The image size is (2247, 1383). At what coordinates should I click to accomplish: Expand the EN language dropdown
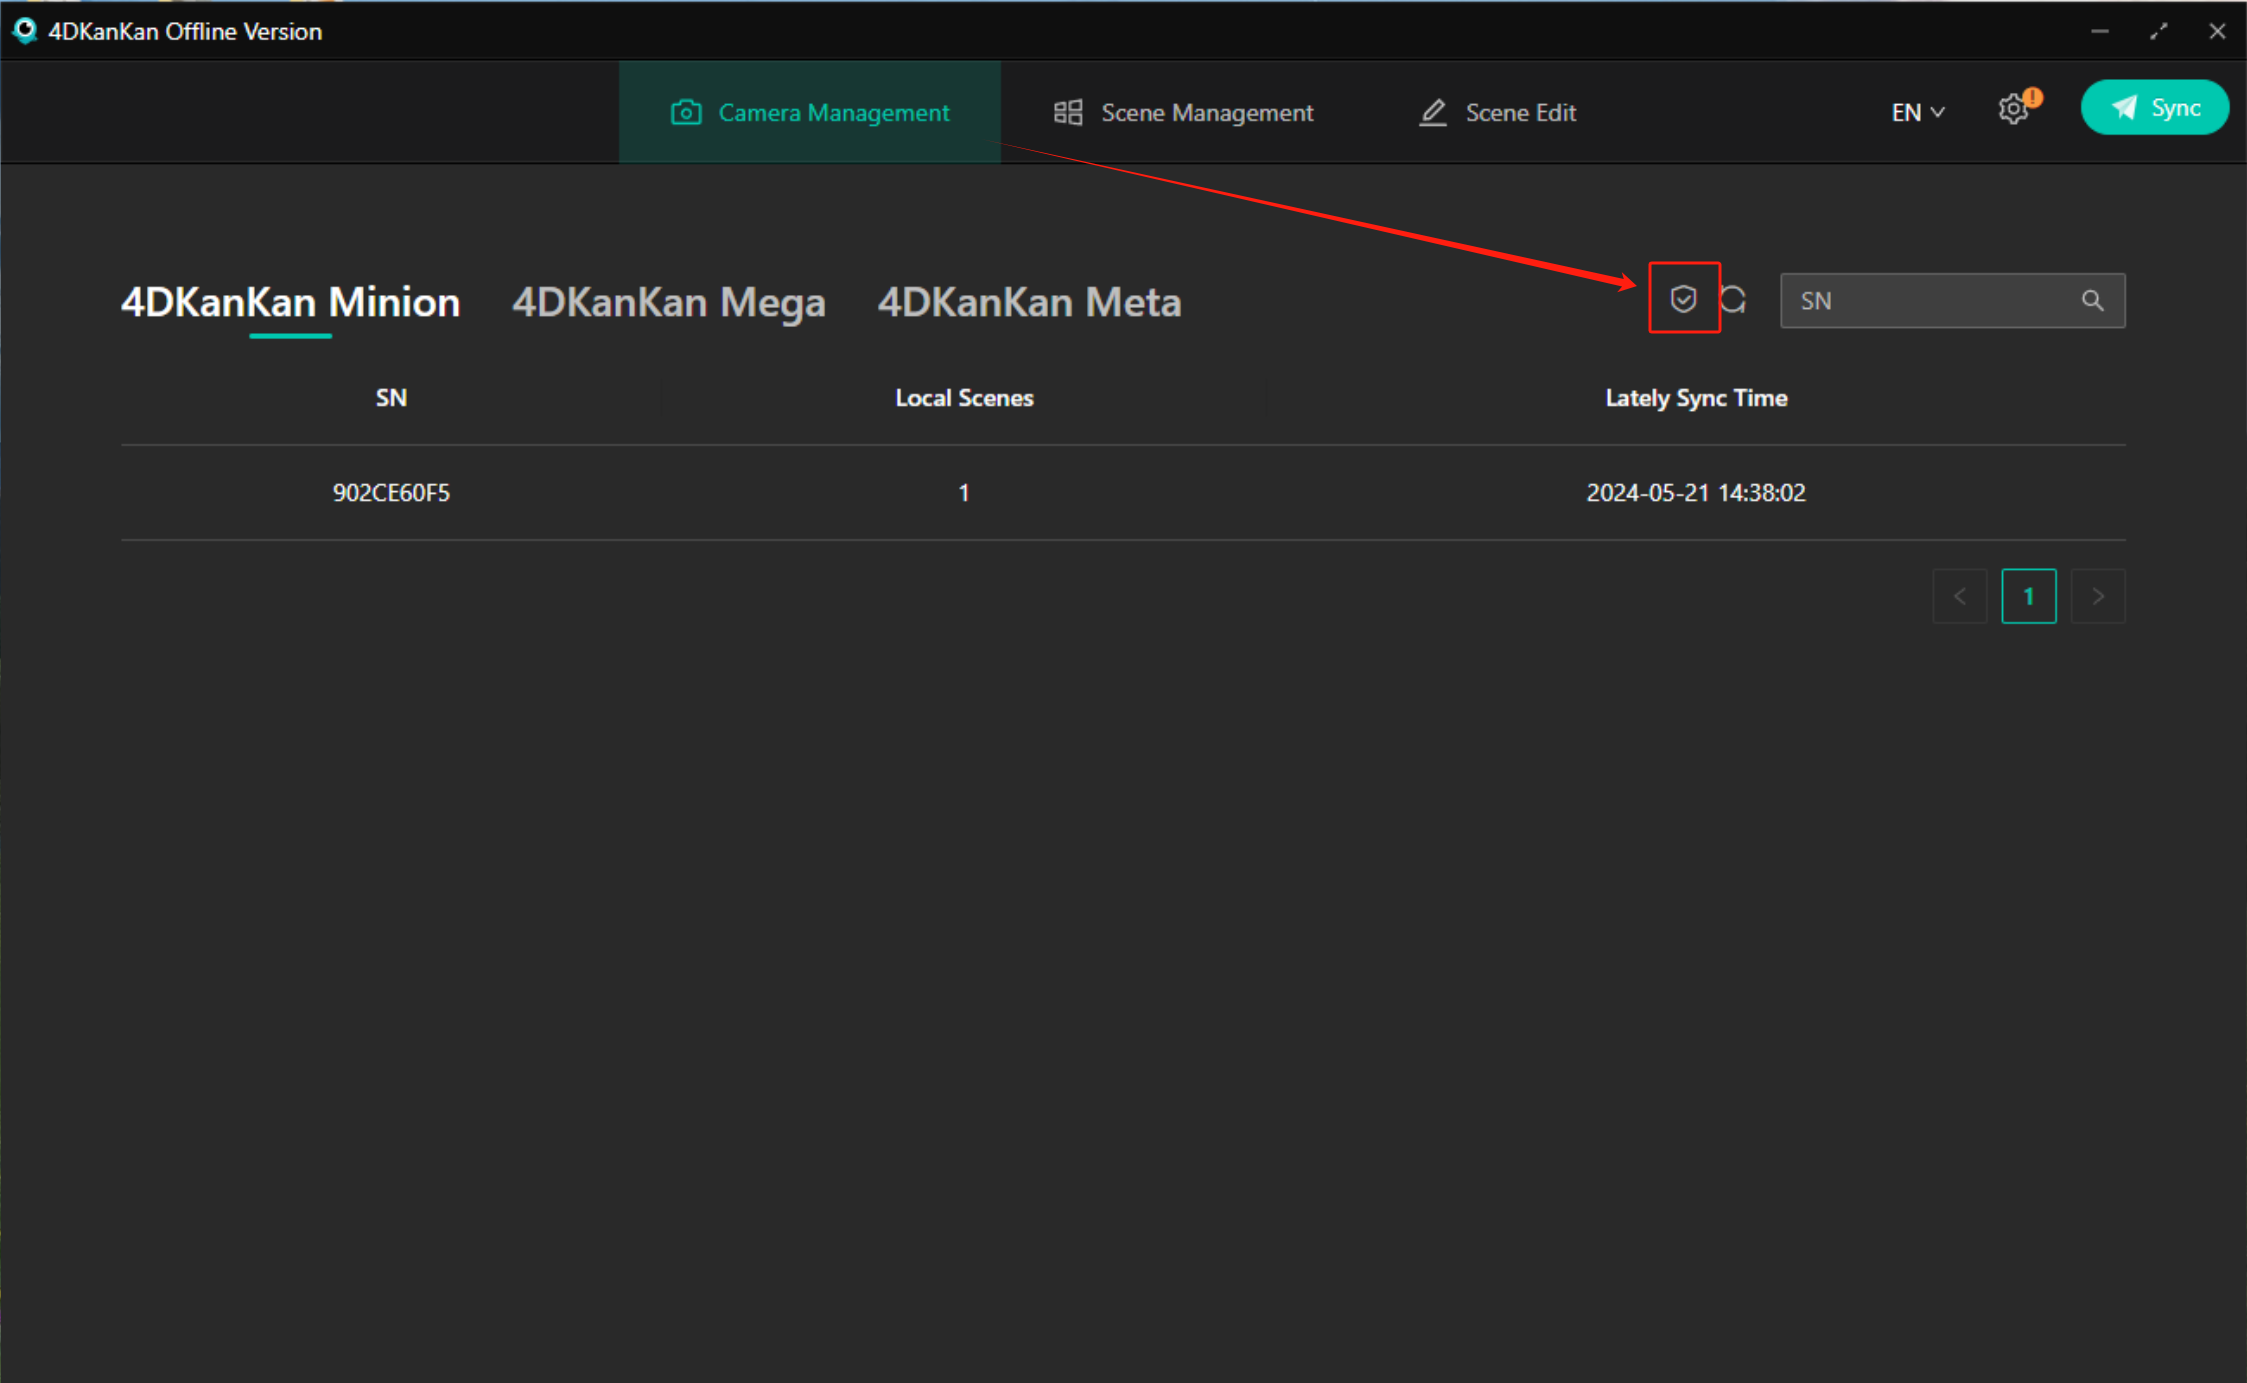click(x=1917, y=112)
